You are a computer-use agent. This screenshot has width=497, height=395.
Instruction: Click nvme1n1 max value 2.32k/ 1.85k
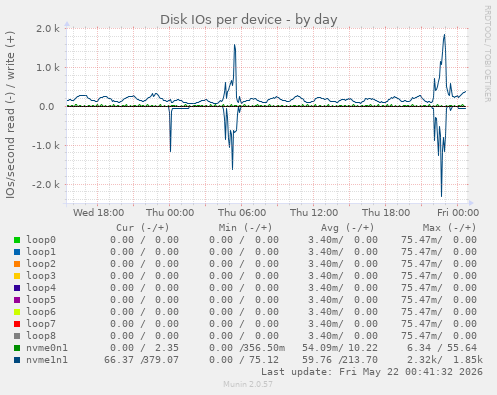click(x=445, y=360)
